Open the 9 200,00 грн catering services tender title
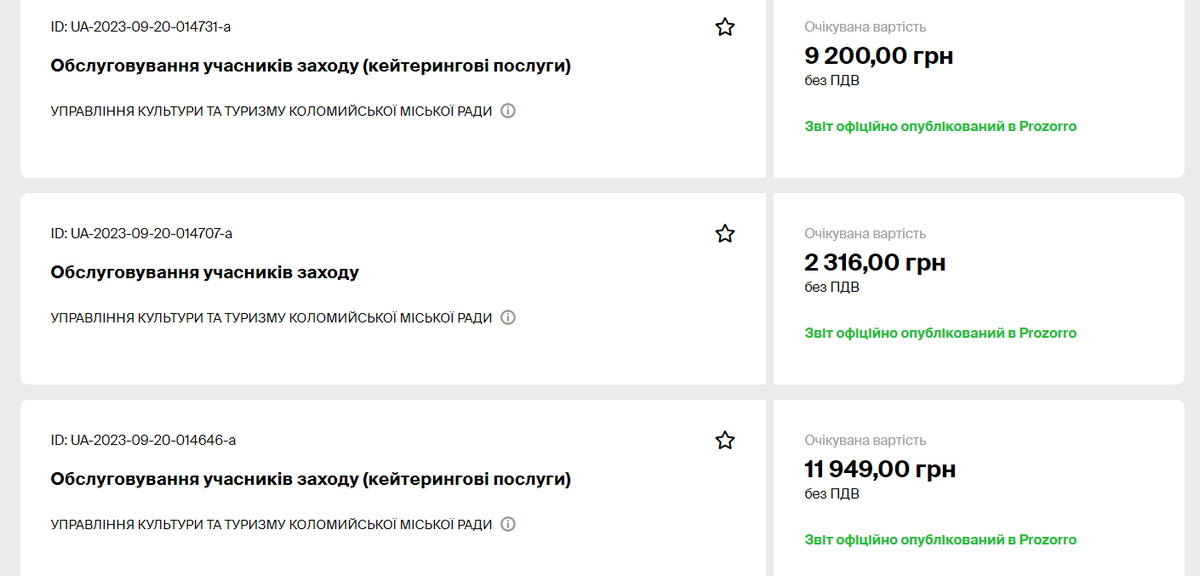The width and height of the screenshot is (1200, 576). point(310,66)
